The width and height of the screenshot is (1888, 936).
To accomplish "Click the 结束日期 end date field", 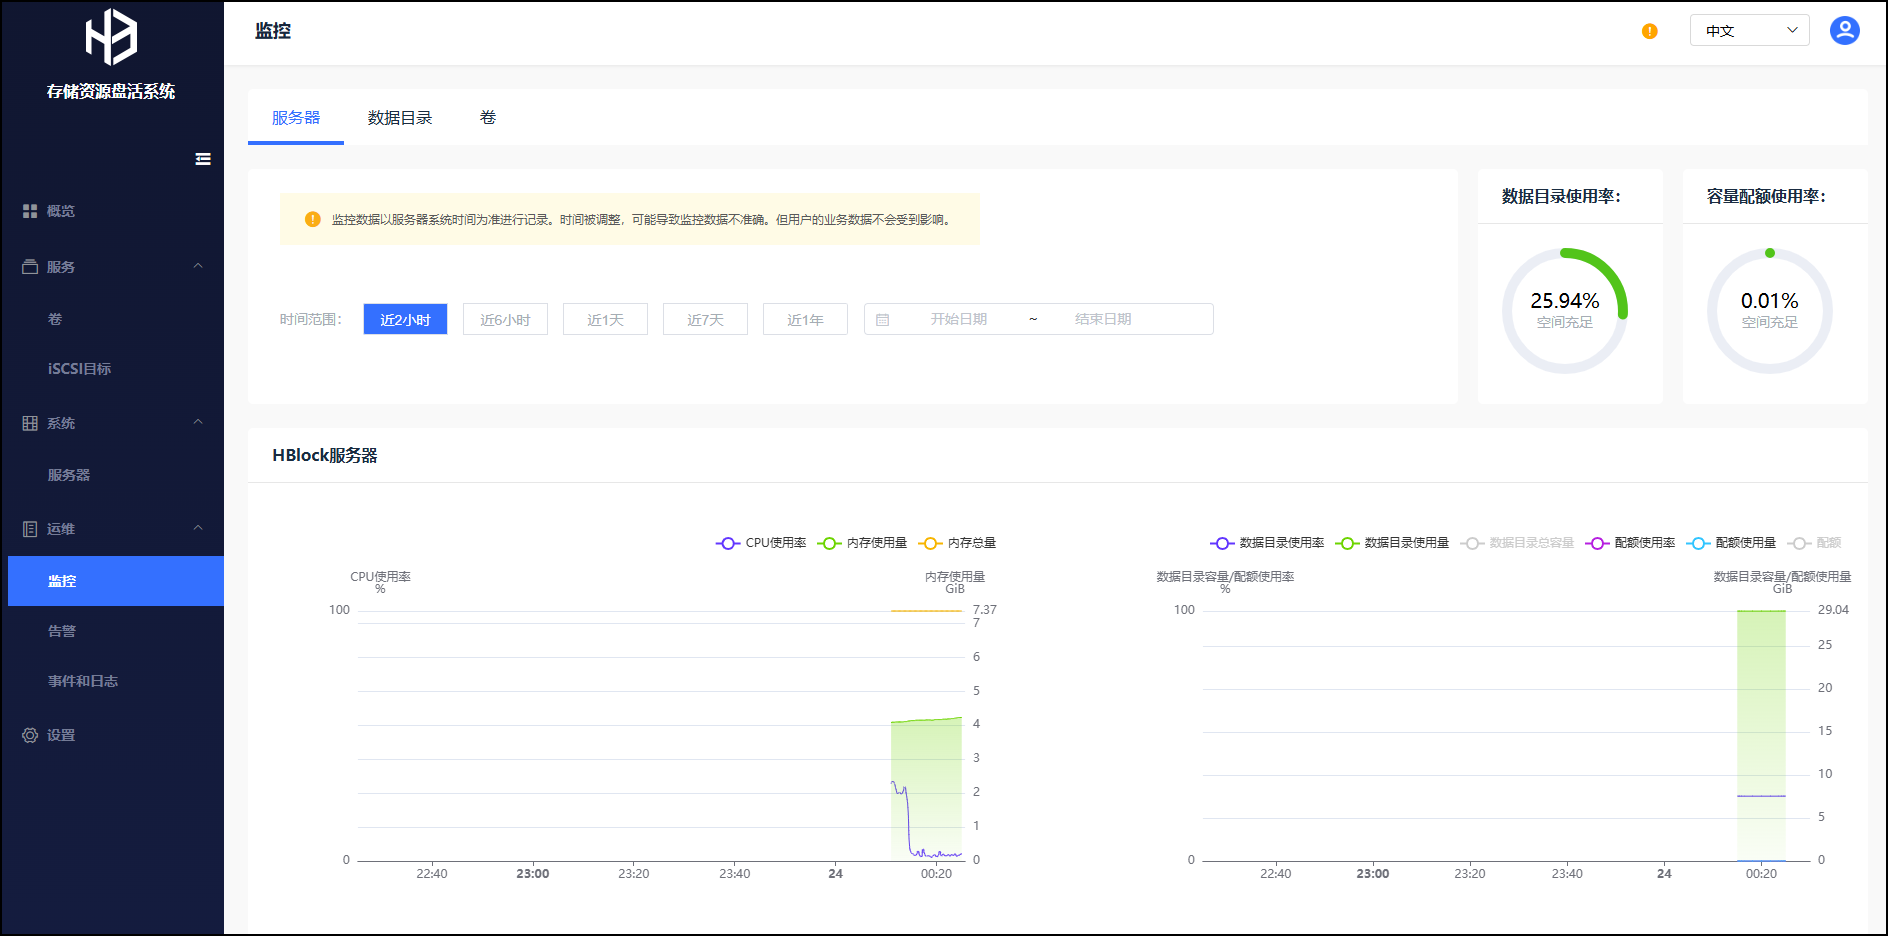I will 1103,319.
